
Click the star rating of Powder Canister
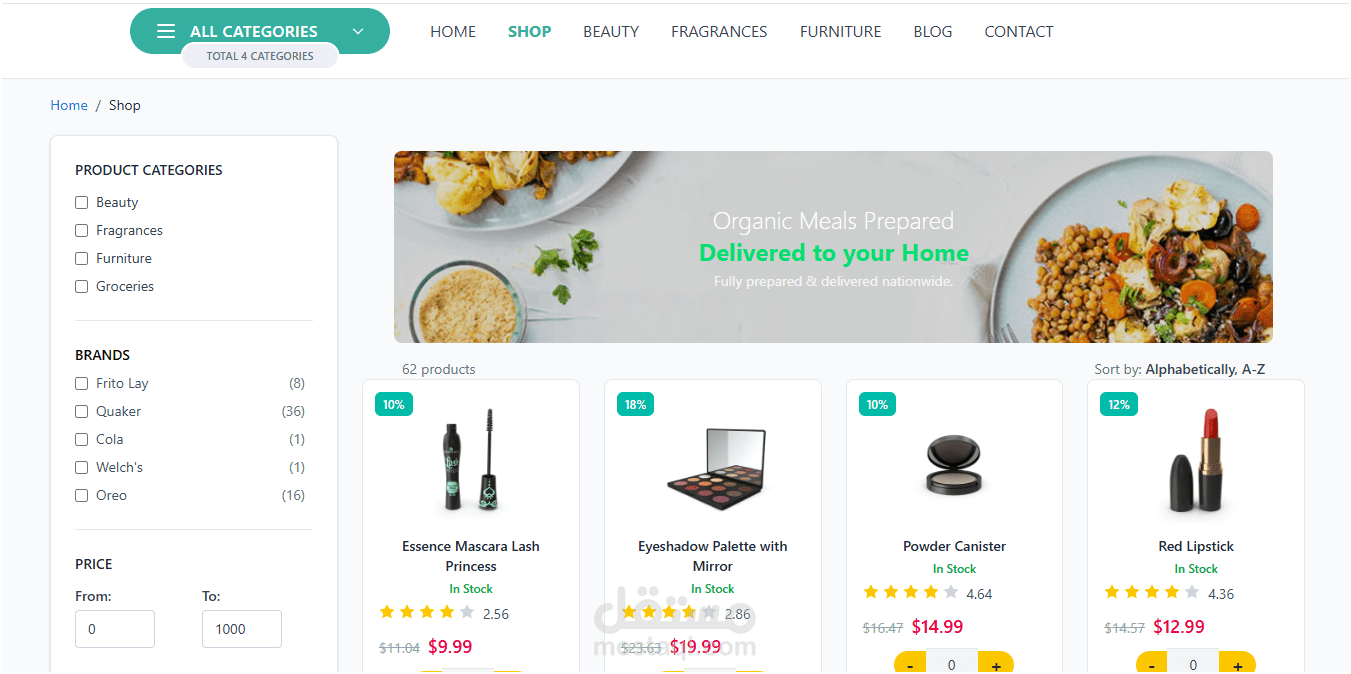[910, 593]
